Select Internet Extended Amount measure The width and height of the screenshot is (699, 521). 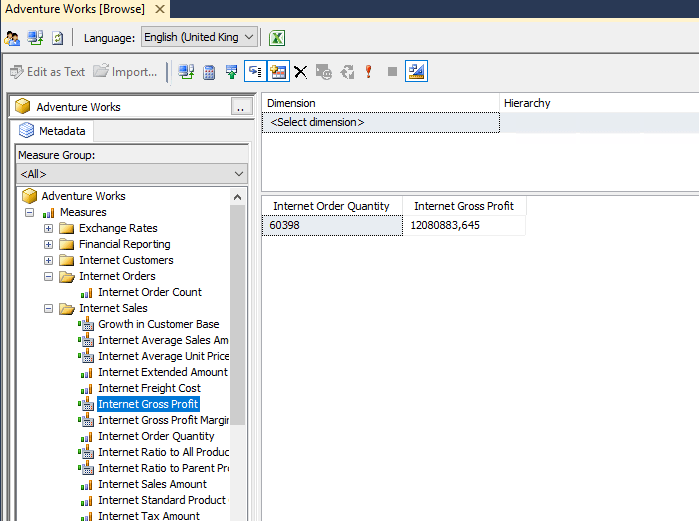tap(163, 373)
